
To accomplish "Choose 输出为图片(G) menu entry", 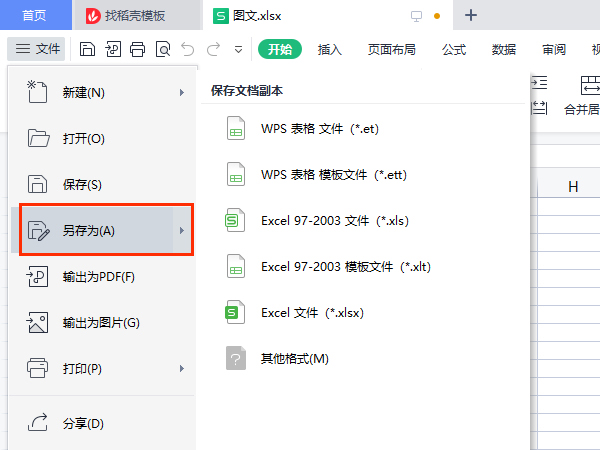I will pyautogui.click(x=103, y=323).
